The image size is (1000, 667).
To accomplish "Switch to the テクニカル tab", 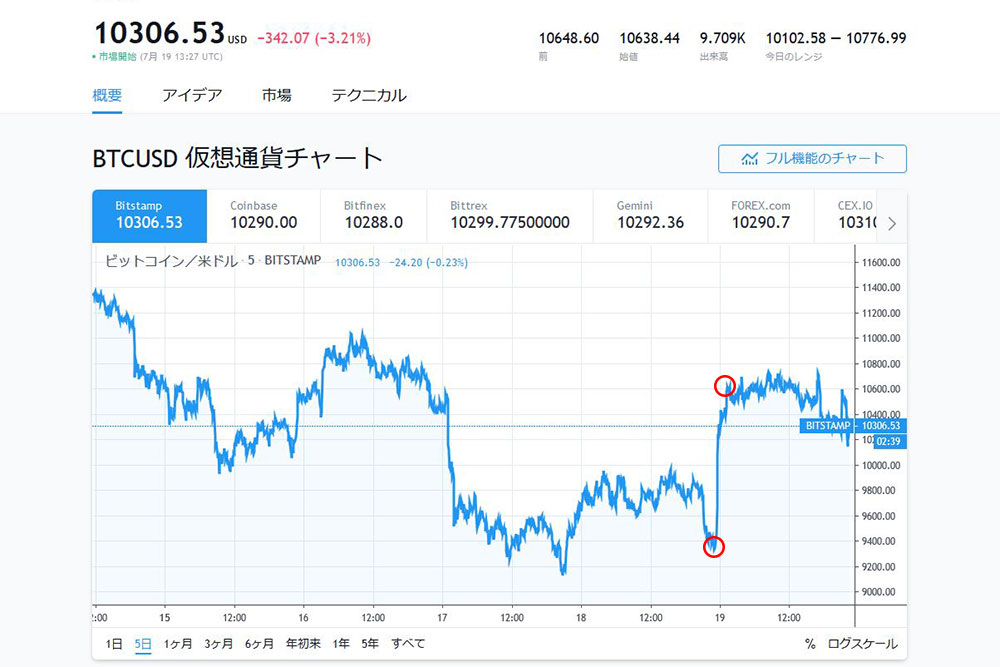I will pyautogui.click(x=369, y=96).
